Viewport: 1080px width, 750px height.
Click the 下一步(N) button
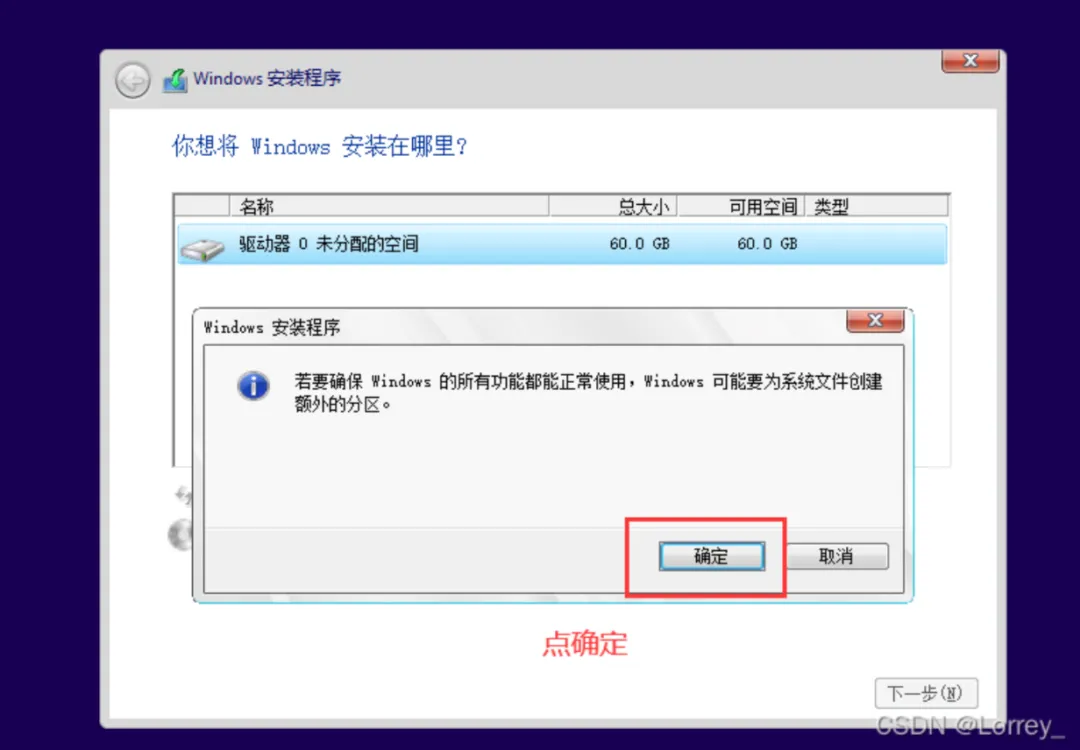click(x=926, y=693)
